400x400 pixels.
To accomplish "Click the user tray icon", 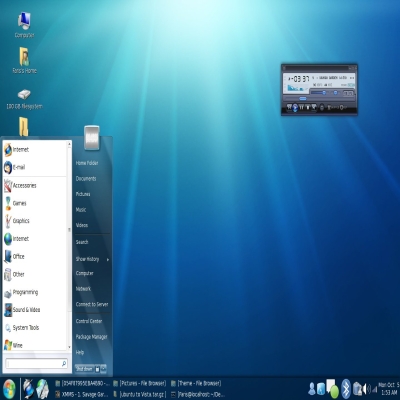I will point(312,389).
